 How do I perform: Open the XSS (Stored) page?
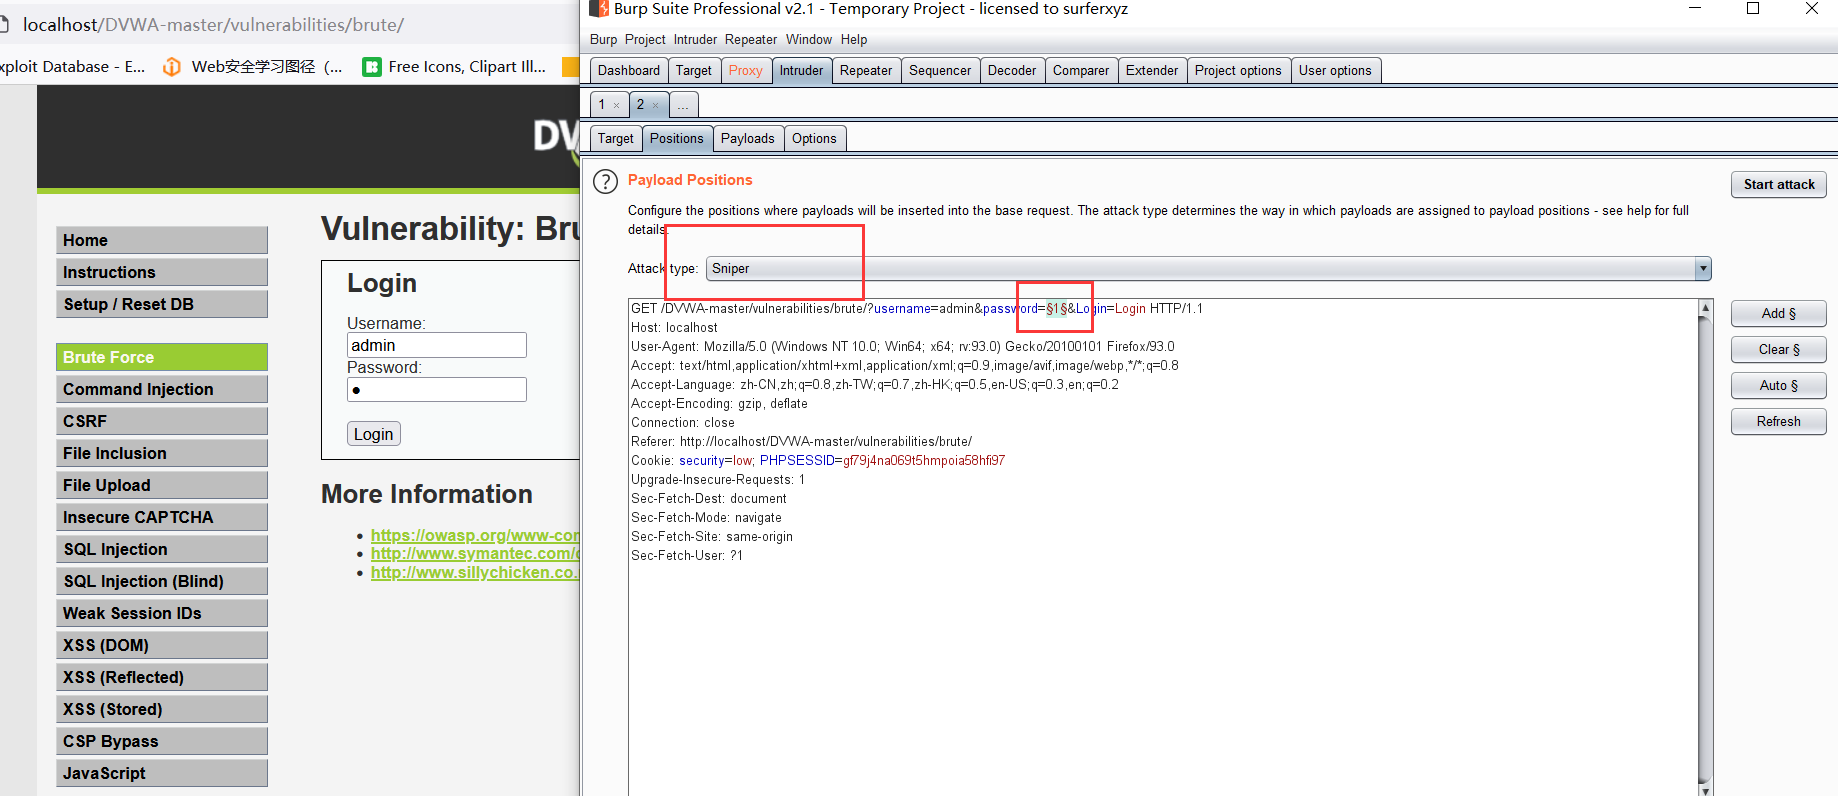(162, 709)
